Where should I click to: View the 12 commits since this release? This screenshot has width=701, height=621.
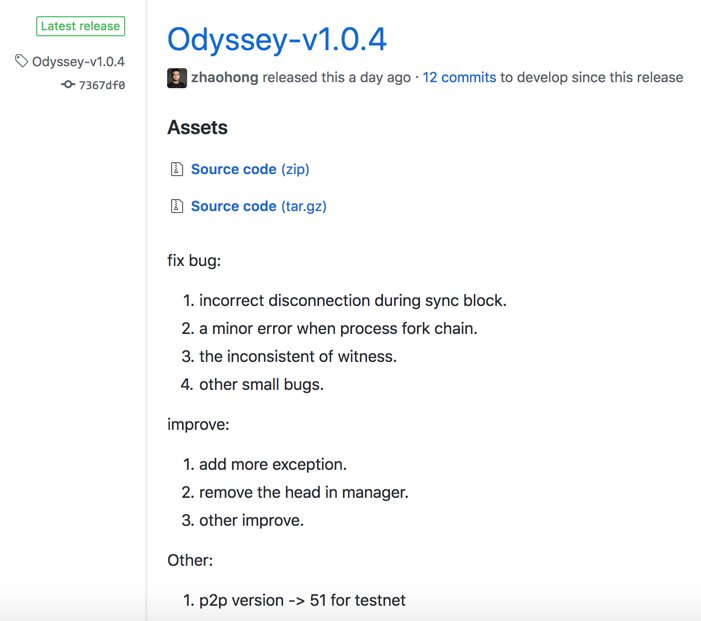459,77
